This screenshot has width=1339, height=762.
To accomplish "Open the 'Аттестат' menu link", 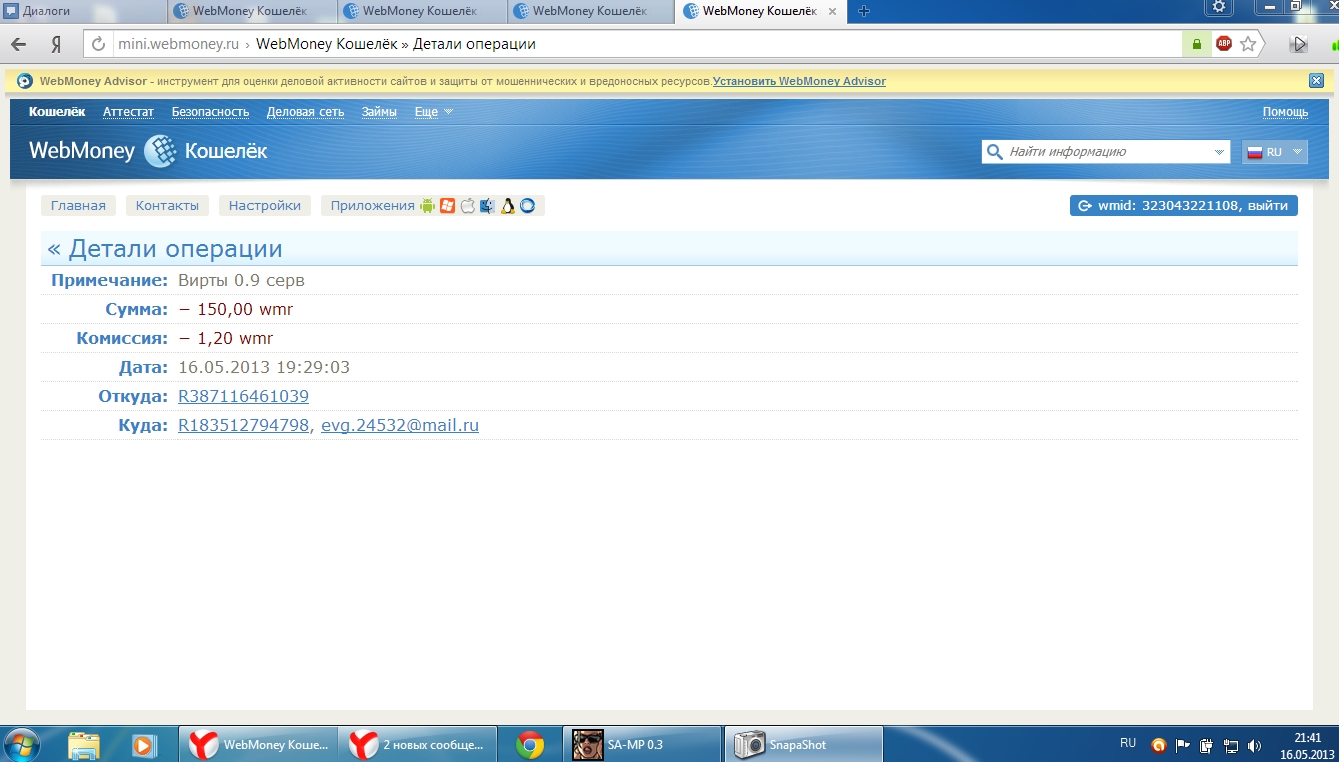I will [128, 112].
